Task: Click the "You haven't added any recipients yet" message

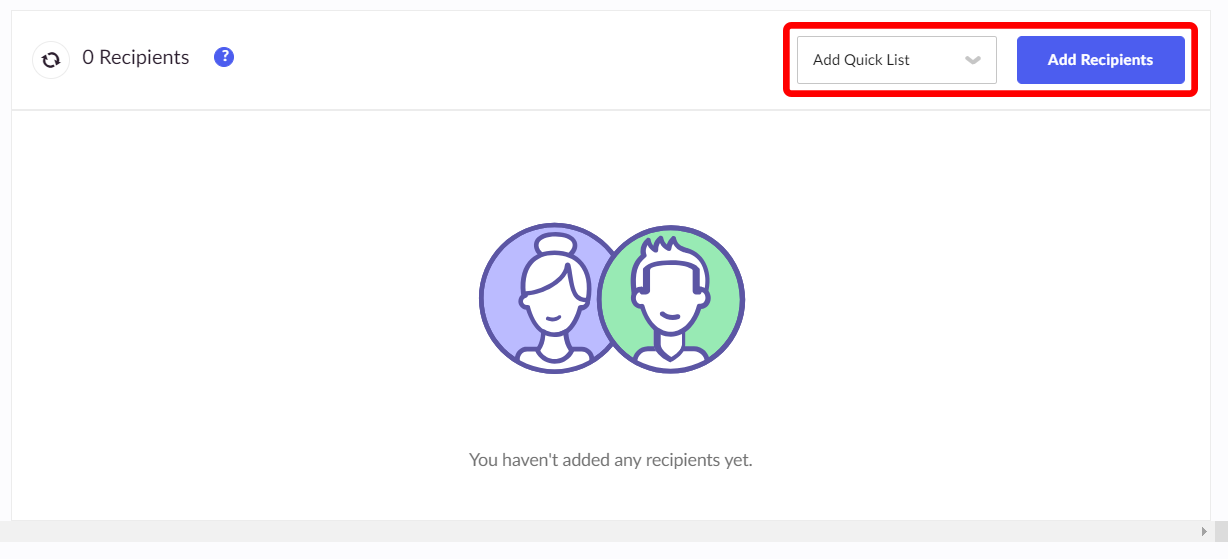Action: tap(610, 460)
